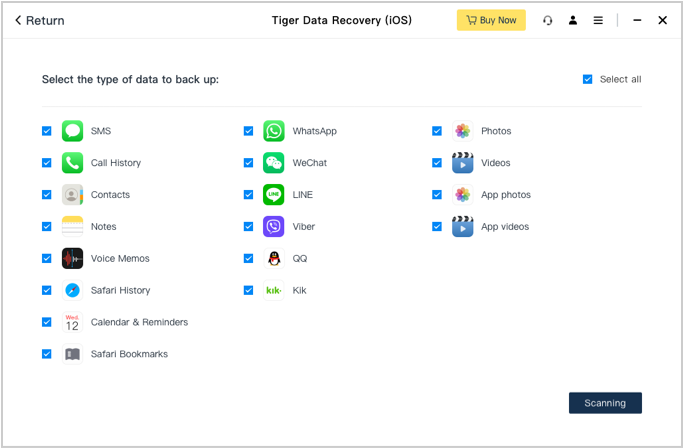Toggle the WhatsApp checkbox
This screenshot has width=684, height=448.
point(248,131)
